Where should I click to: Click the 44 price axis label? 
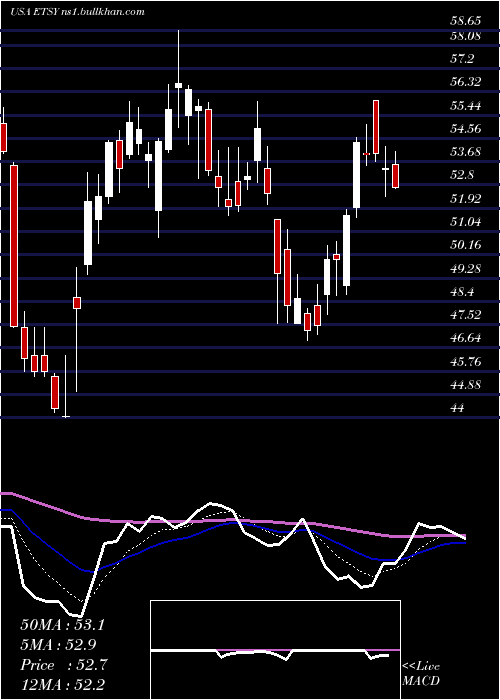click(x=458, y=408)
